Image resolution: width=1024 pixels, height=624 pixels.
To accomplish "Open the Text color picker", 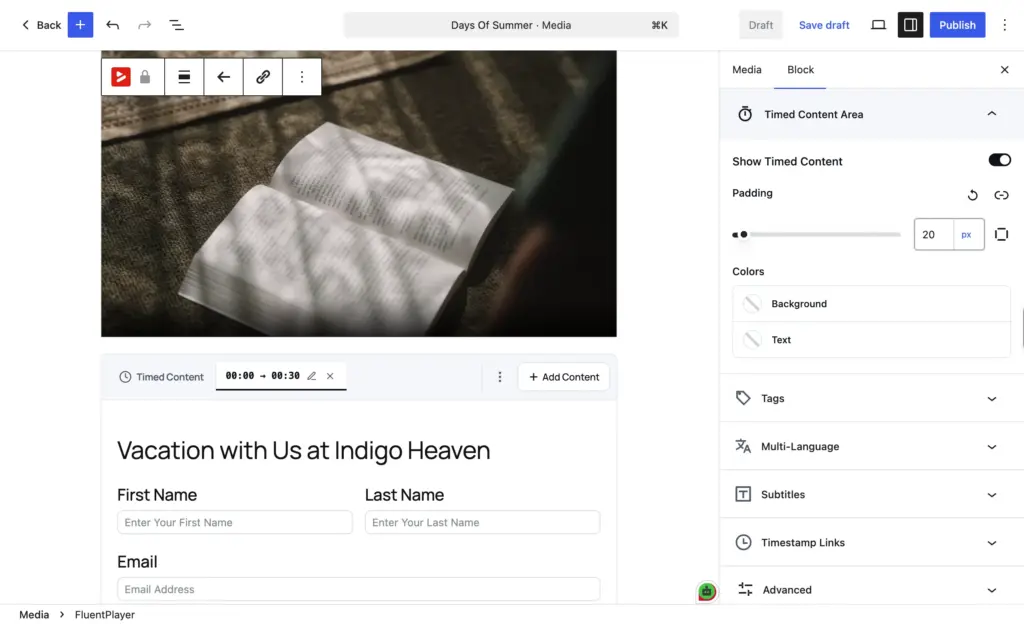I will [871, 339].
